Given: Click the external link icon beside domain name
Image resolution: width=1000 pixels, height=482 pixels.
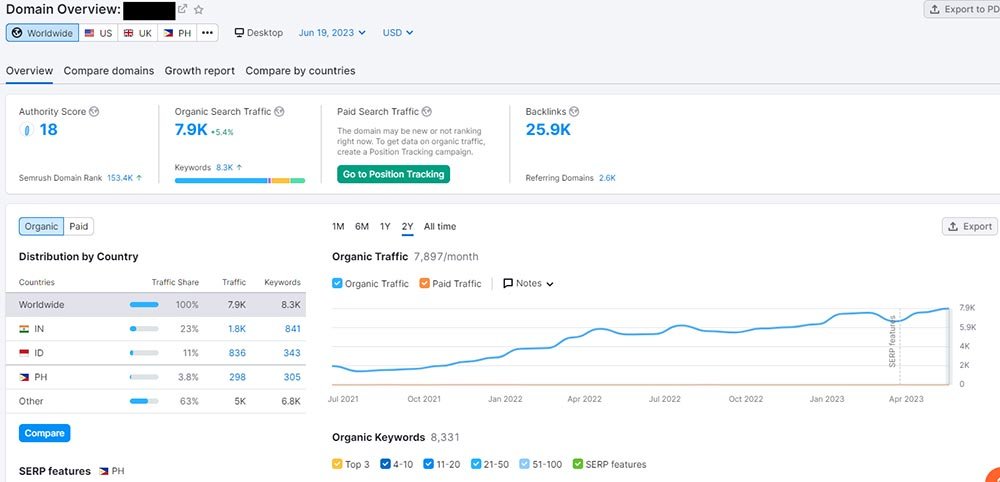Looking at the screenshot, I should click(x=183, y=10).
